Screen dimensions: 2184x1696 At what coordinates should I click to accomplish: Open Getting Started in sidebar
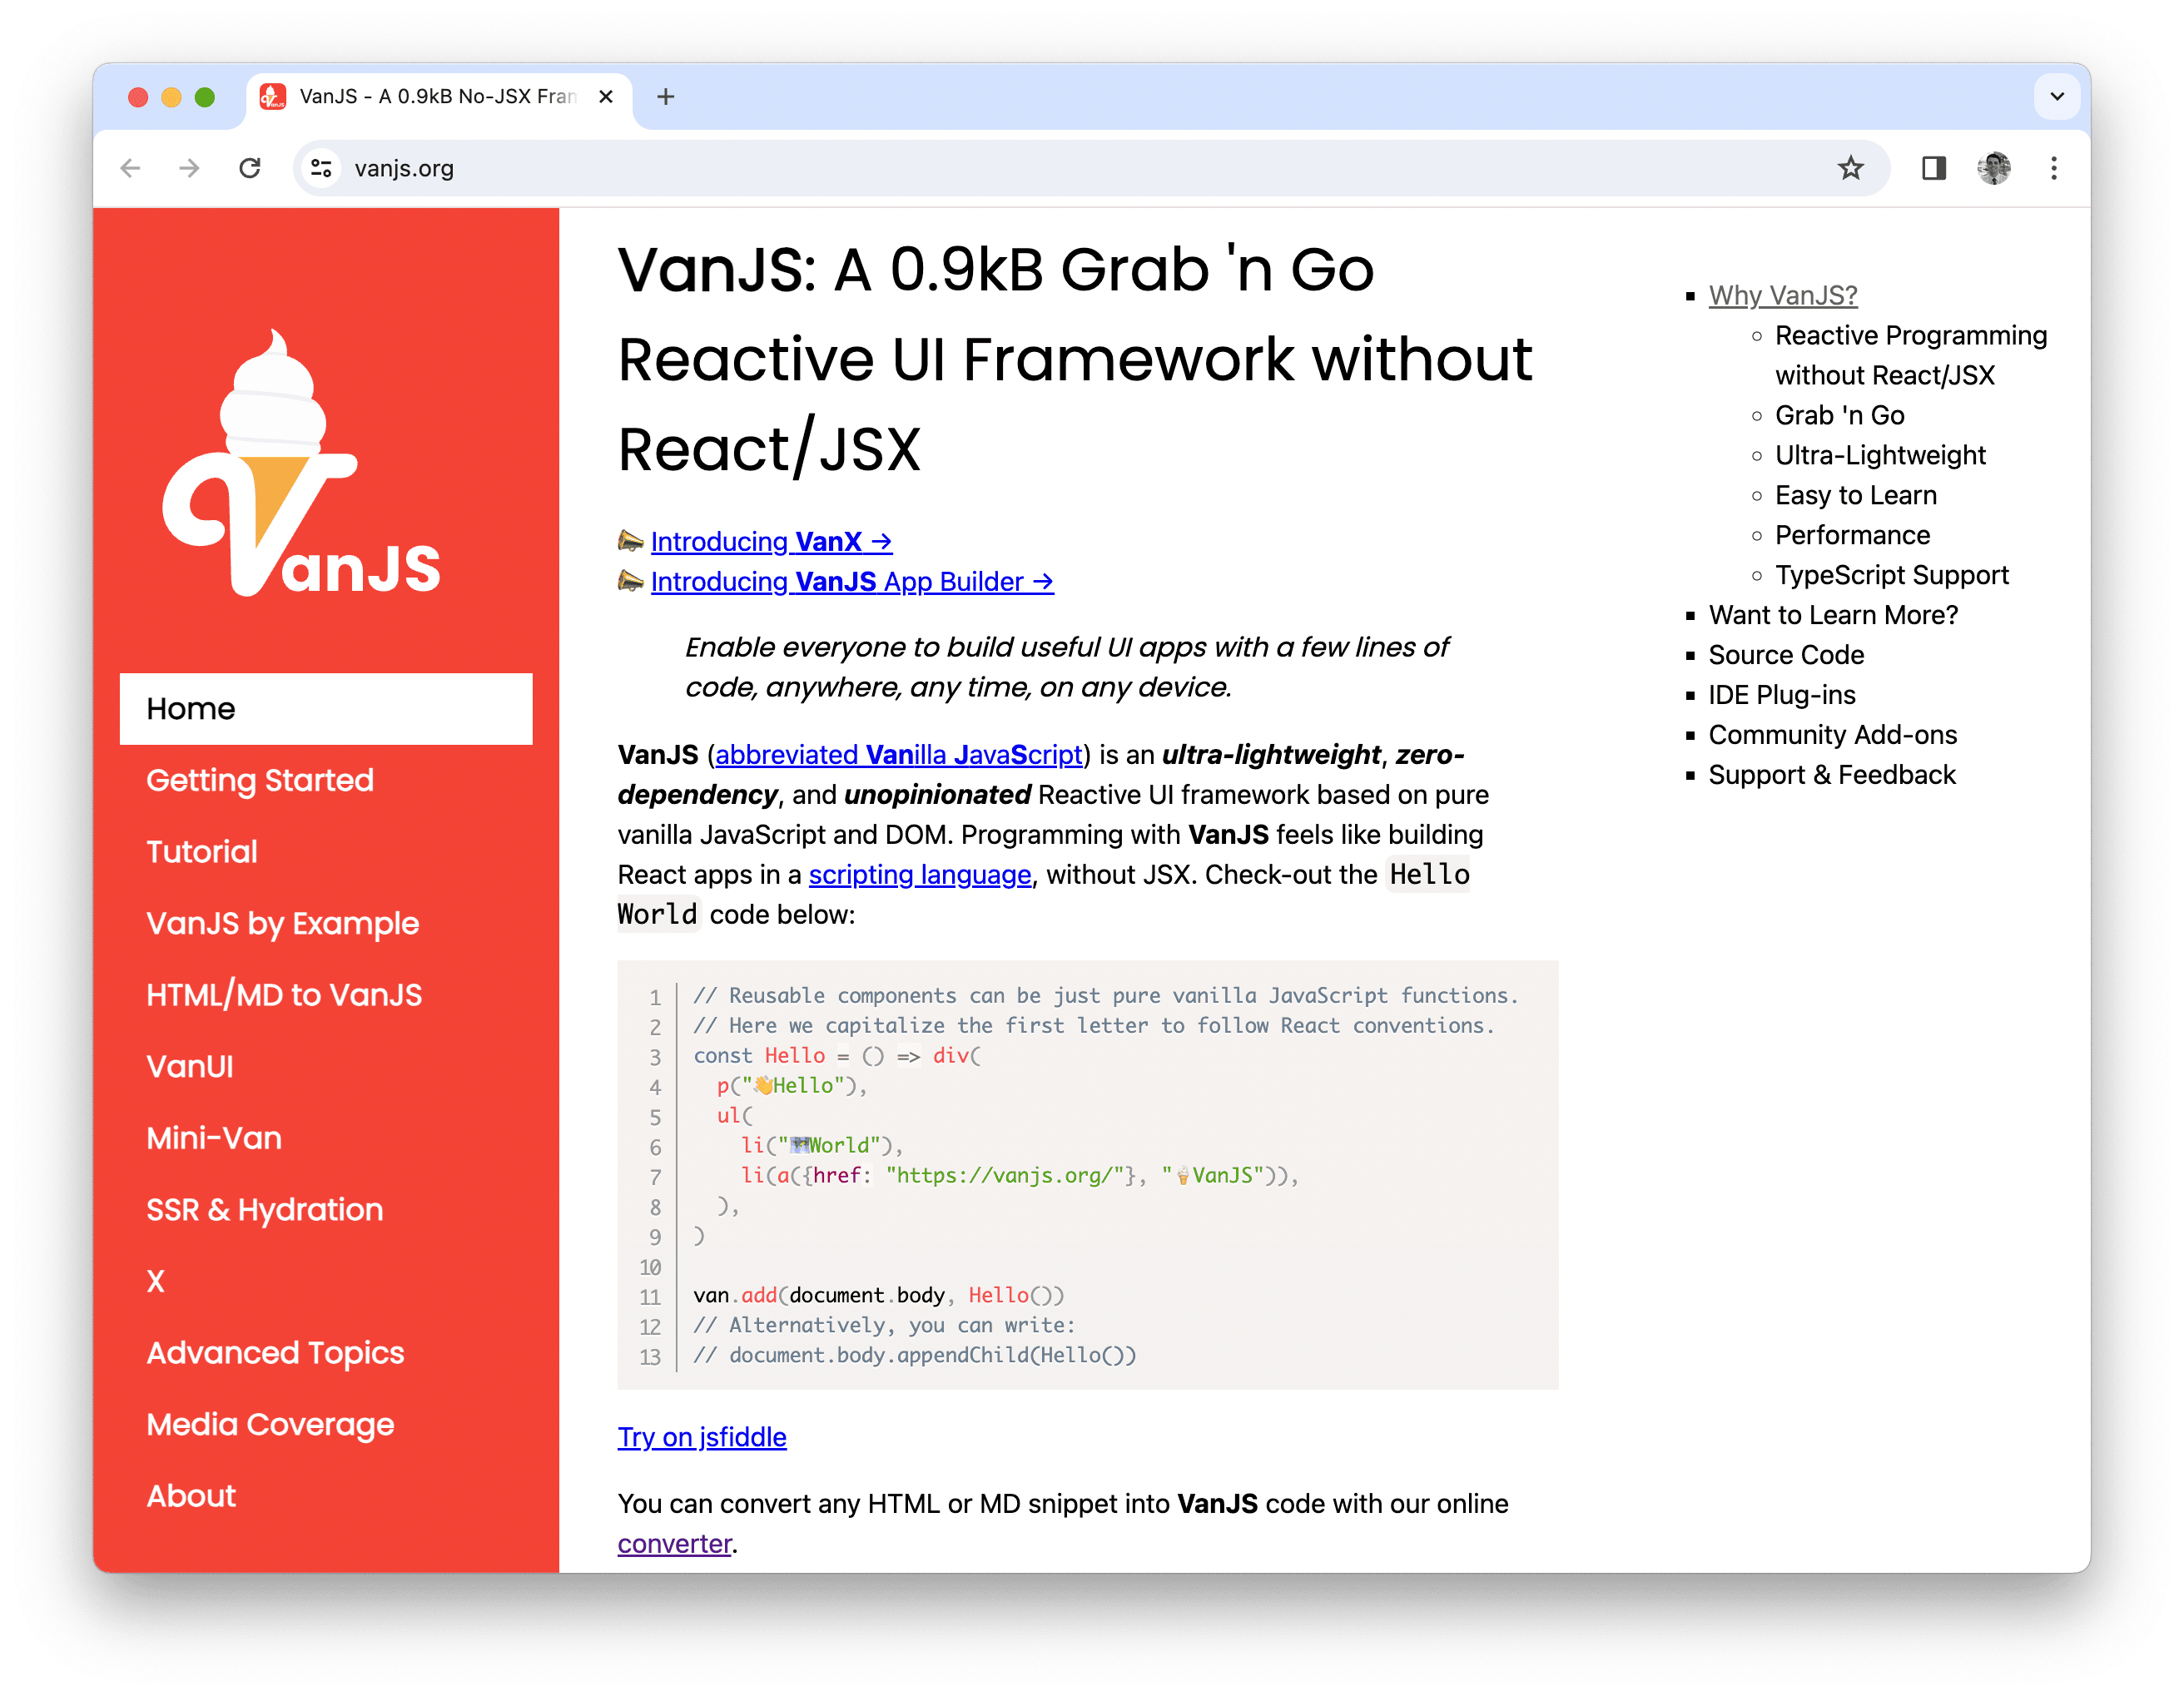click(x=260, y=780)
